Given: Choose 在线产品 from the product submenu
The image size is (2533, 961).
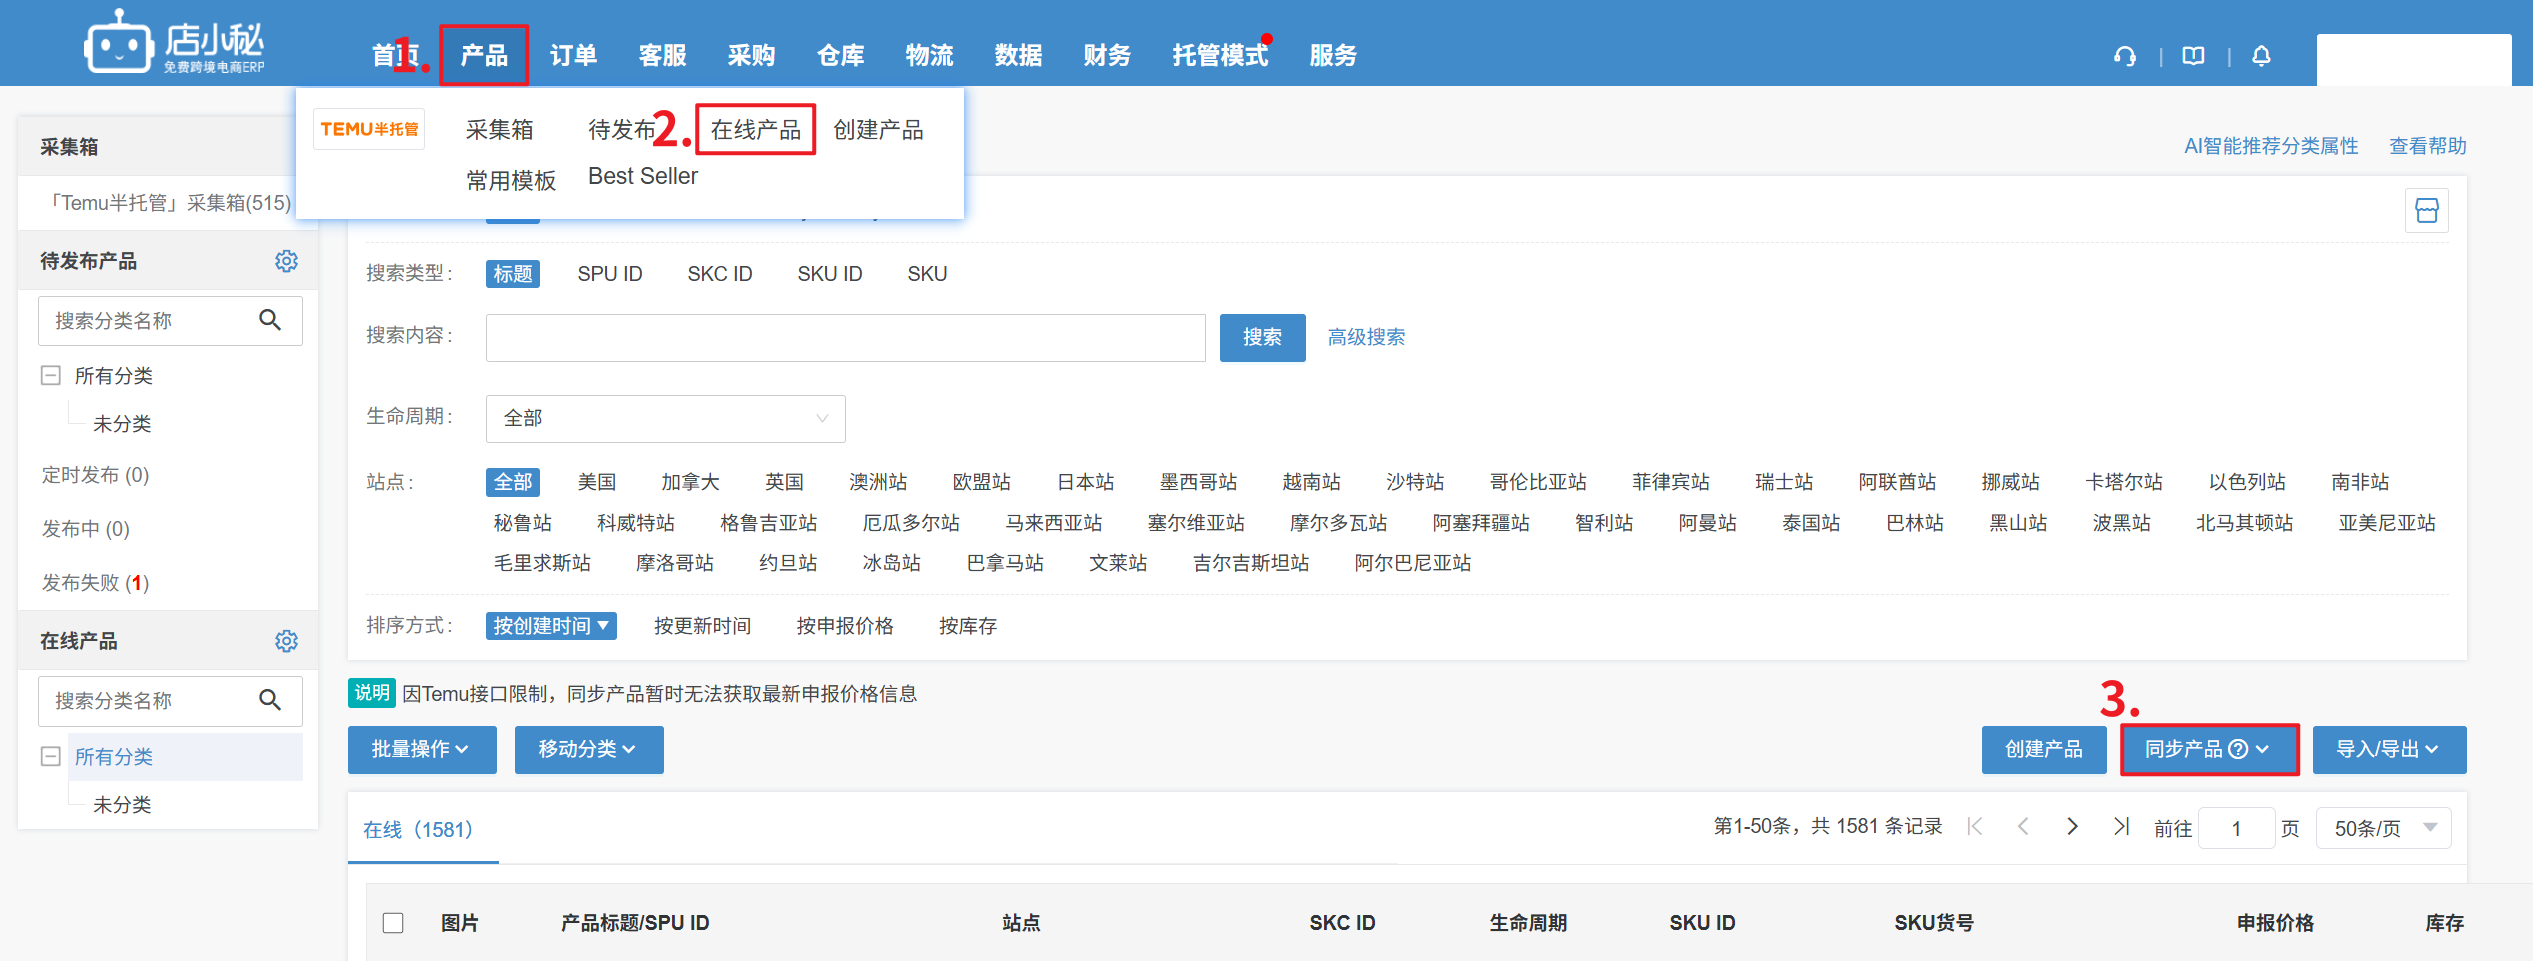Looking at the screenshot, I should click(x=756, y=130).
